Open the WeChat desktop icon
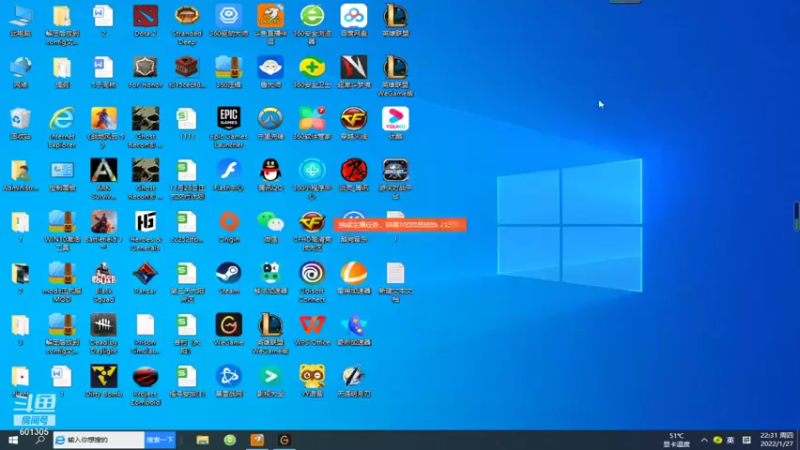This screenshot has height=450, width=800. click(270, 222)
